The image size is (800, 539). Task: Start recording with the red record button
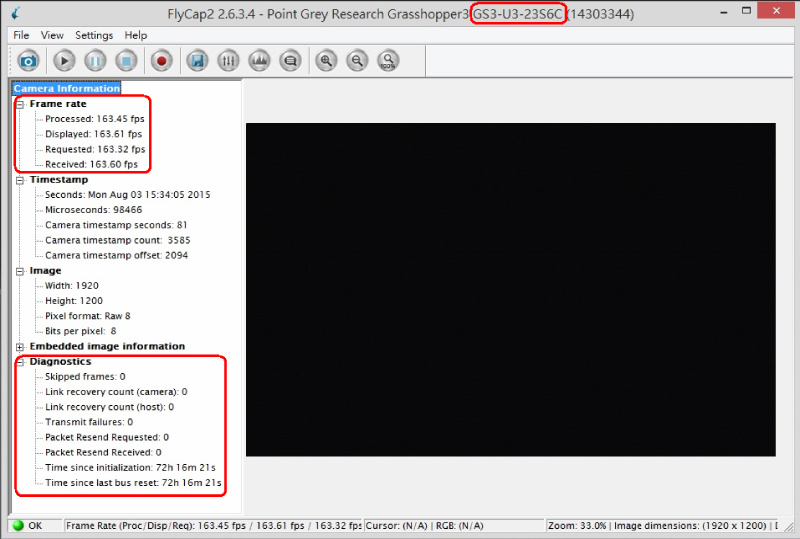point(162,61)
